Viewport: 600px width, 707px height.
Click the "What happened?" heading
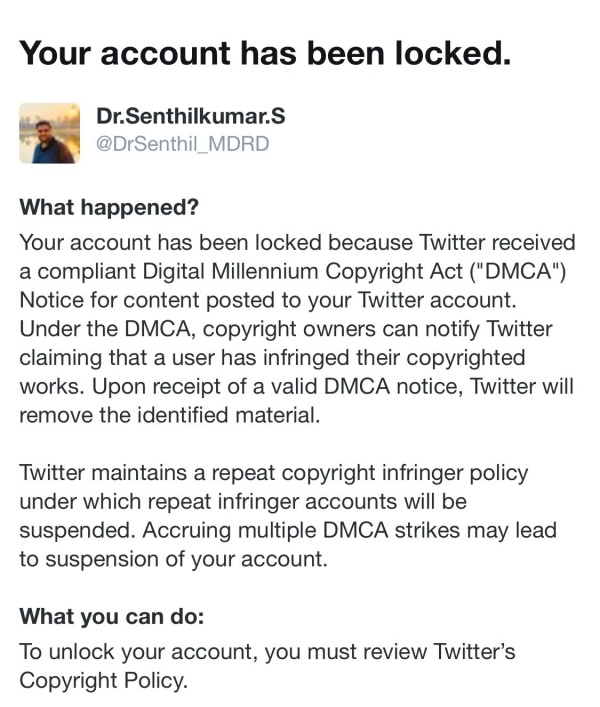coord(110,209)
